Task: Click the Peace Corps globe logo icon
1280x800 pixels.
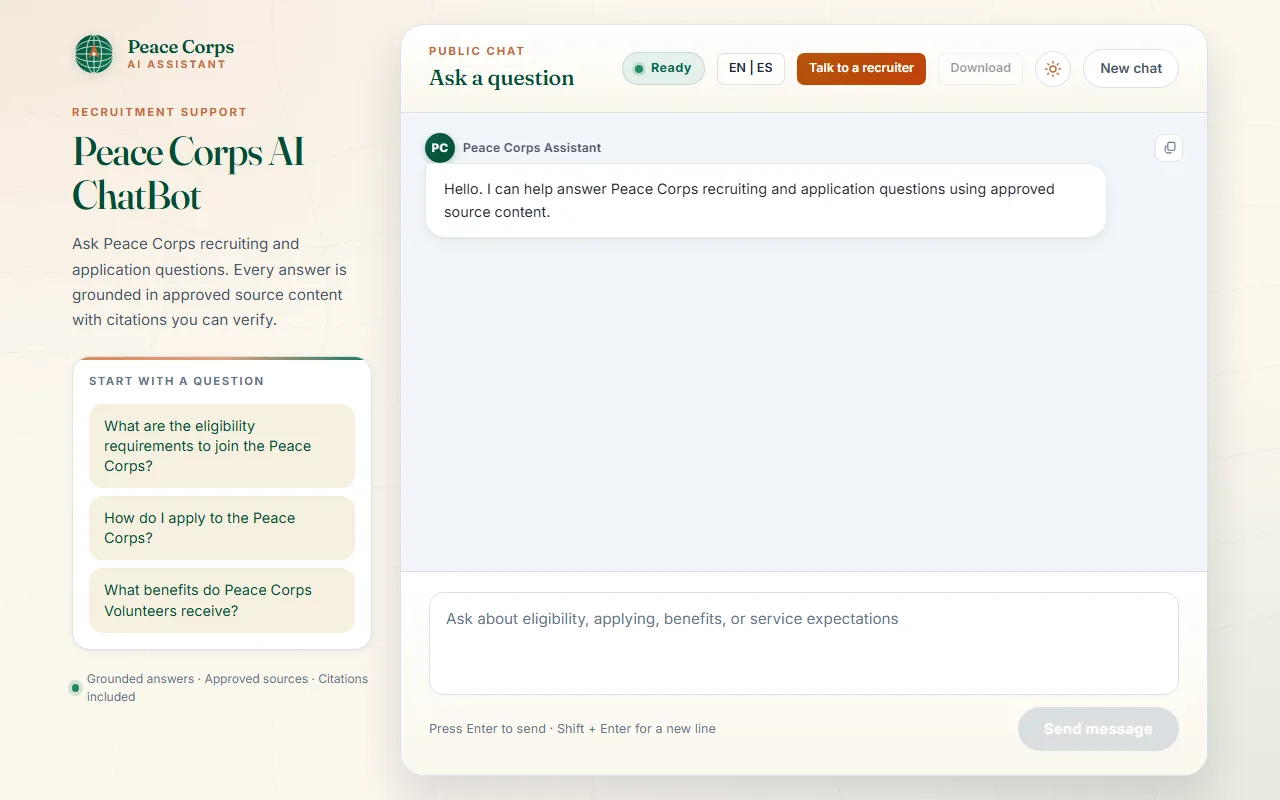Action: pos(94,54)
